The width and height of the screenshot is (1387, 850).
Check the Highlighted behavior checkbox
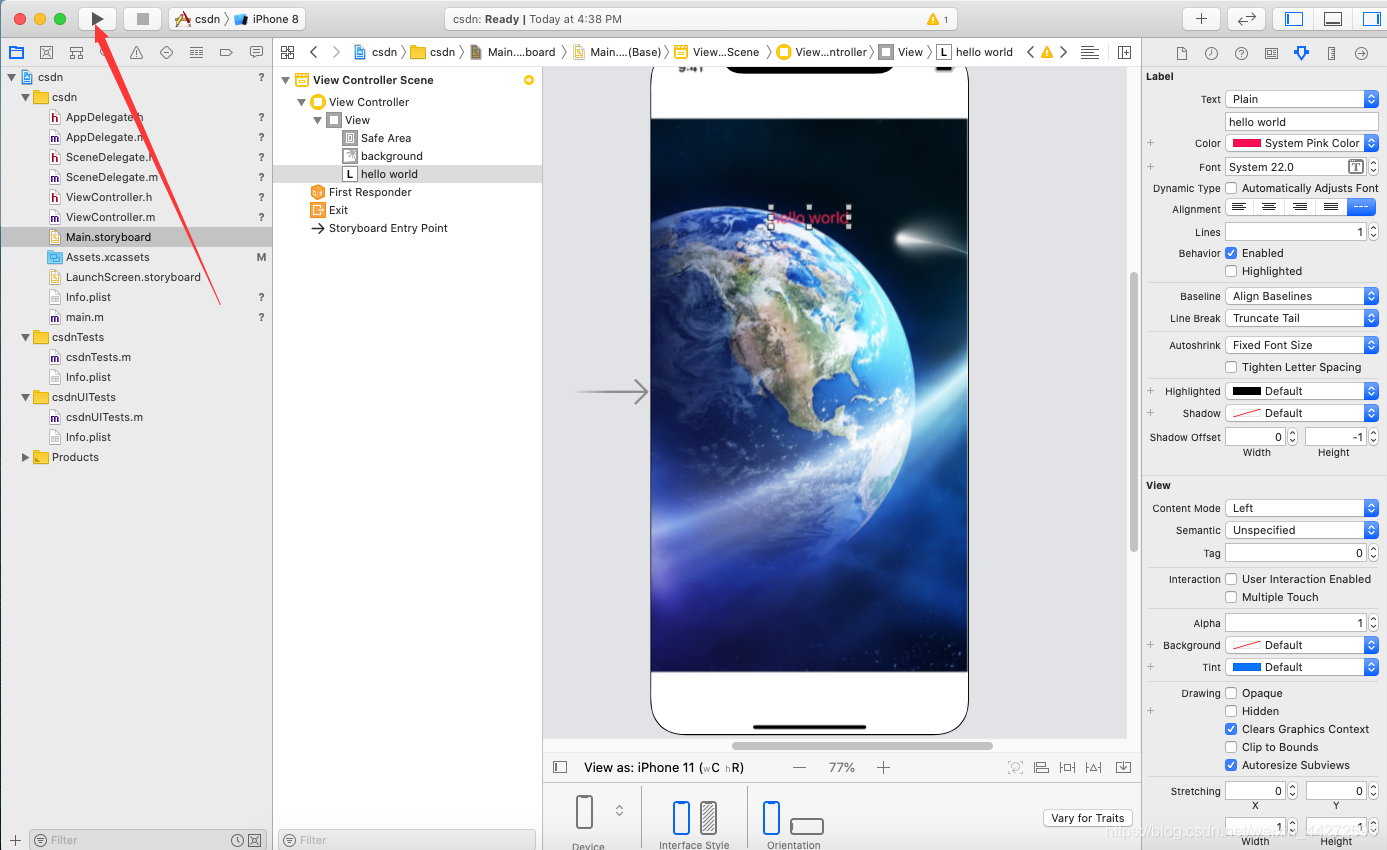click(1231, 271)
